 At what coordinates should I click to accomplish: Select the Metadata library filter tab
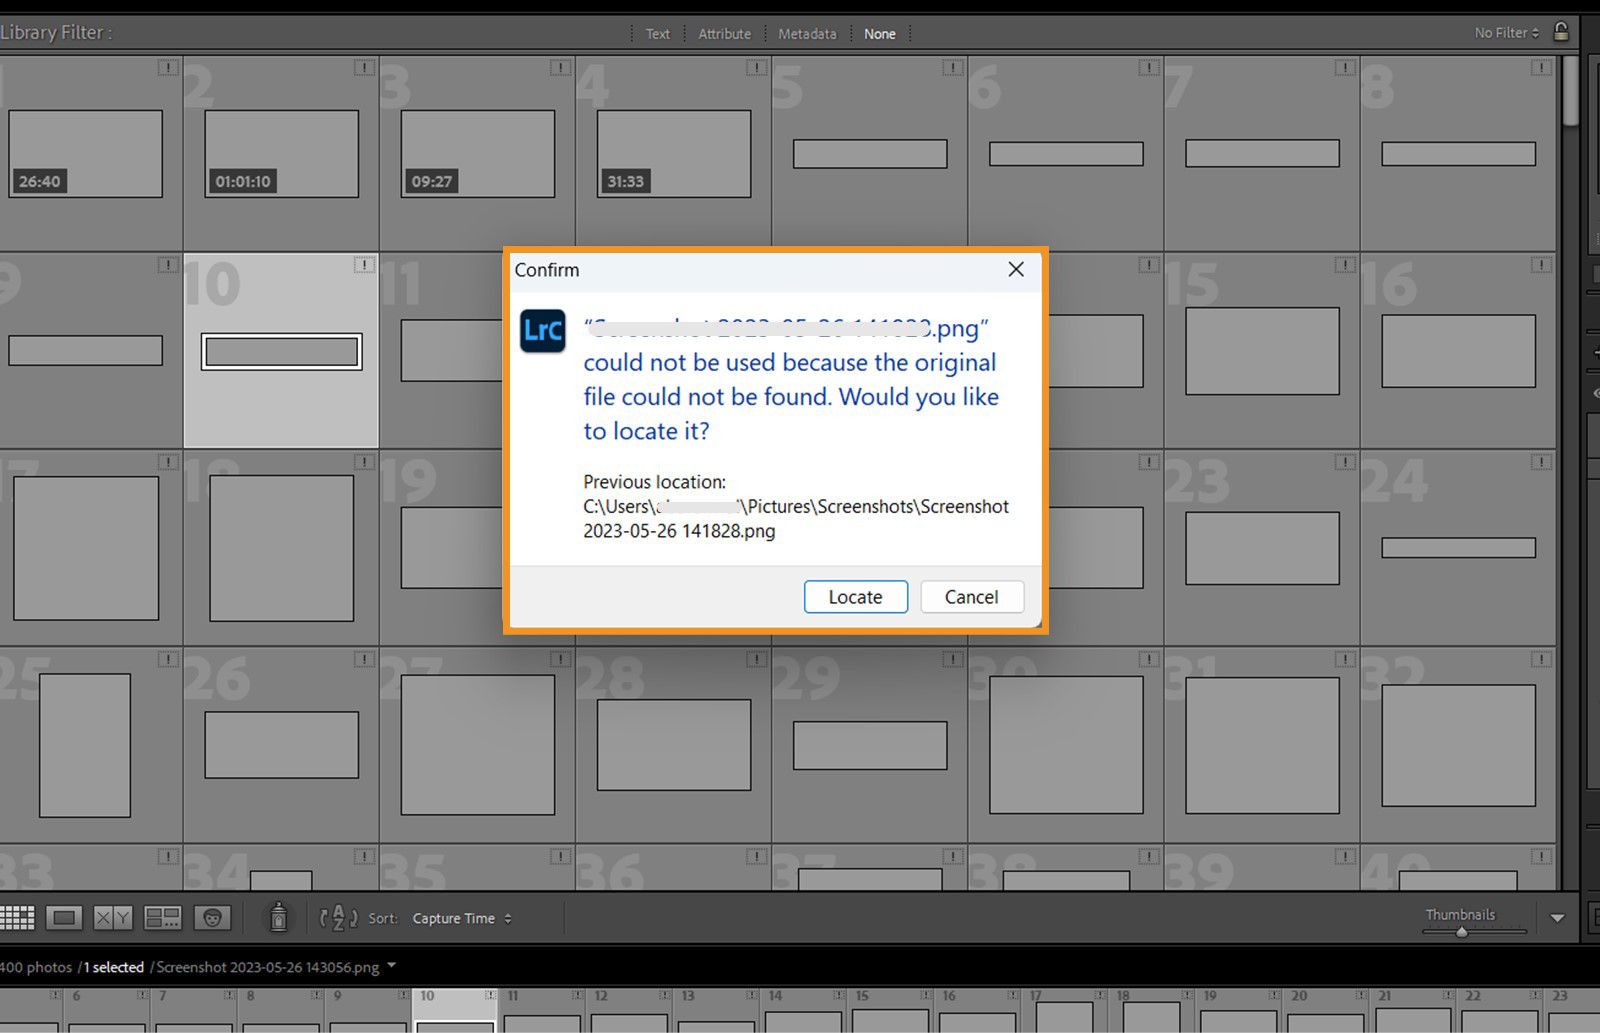coord(807,34)
